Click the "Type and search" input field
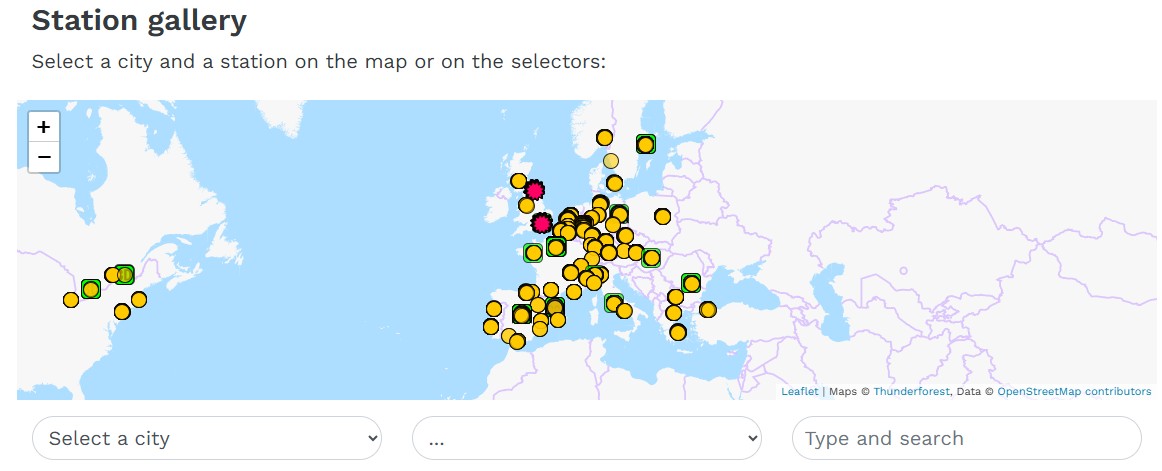 coord(966,438)
